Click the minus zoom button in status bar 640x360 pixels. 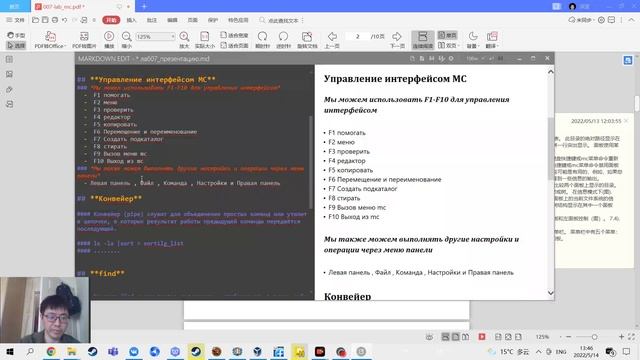[569, 337]
